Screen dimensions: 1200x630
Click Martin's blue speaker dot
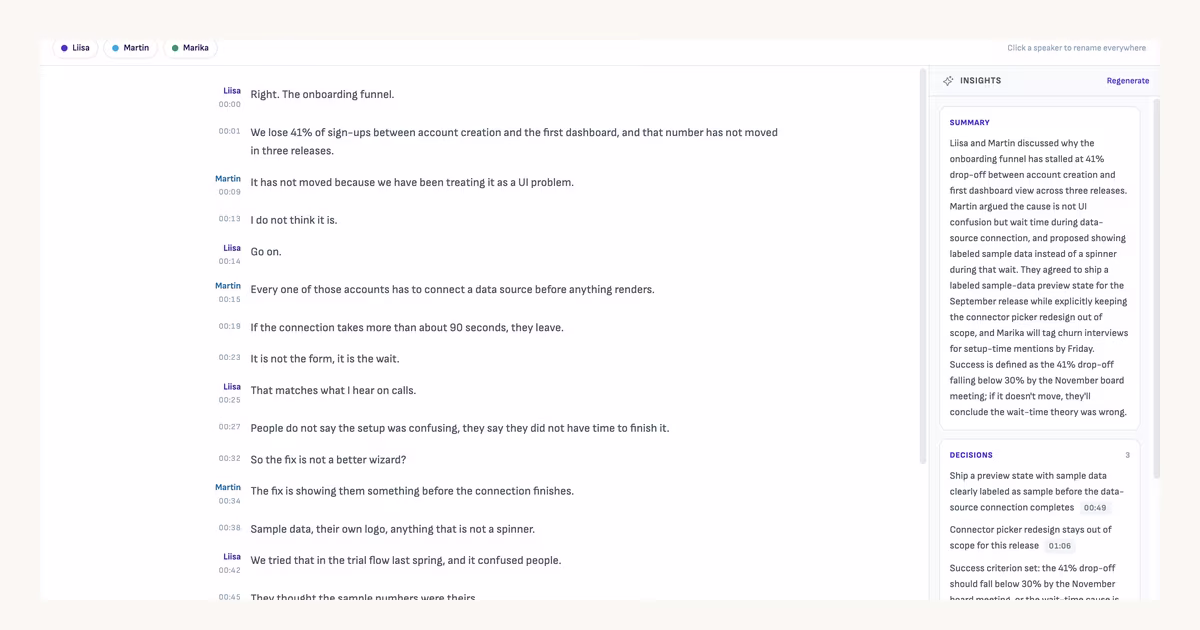pyautogui.click(x=115, y=48)
